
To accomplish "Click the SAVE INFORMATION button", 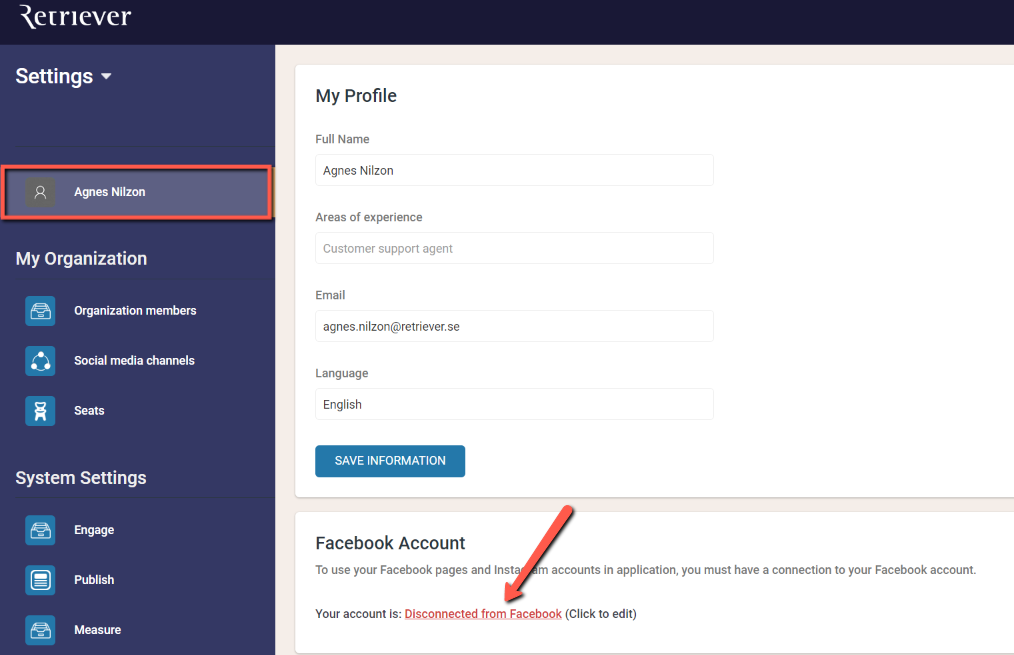I will point(390,461).
